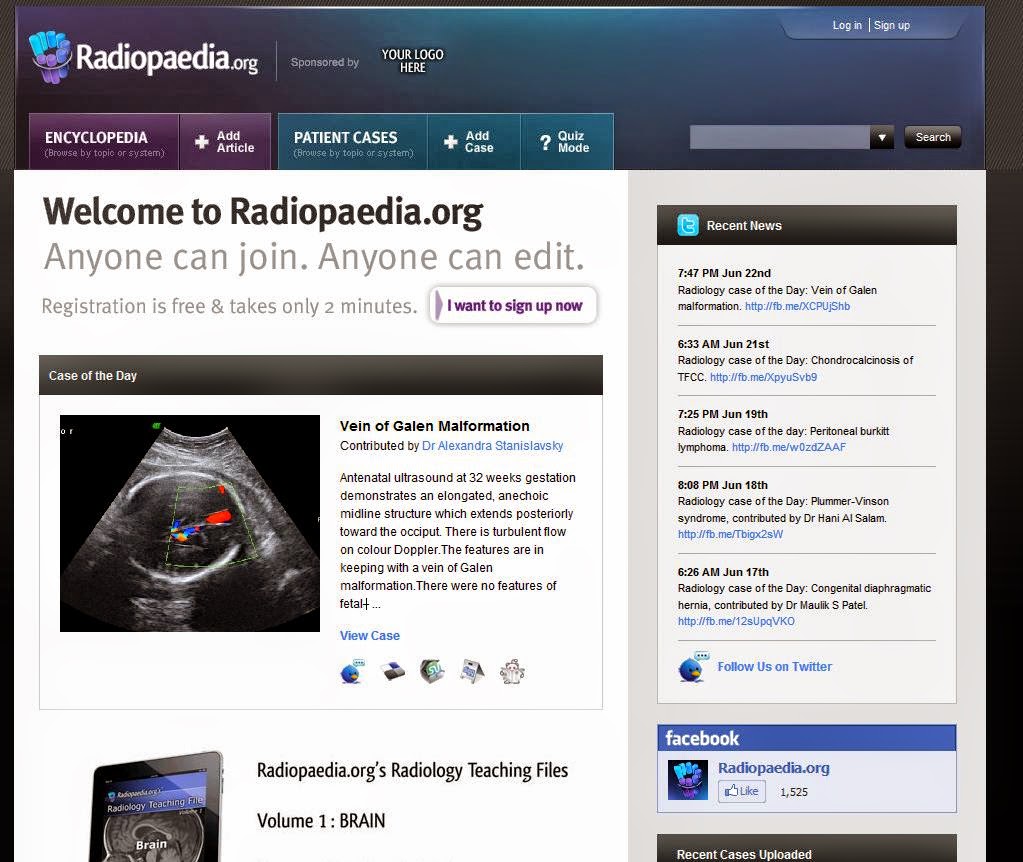Image resolution: width=1023 pixels, height=862 pixels.
Task: Click the Quiz Mode question mark icon
Action: pyautogui.click(x=545, y=141)
